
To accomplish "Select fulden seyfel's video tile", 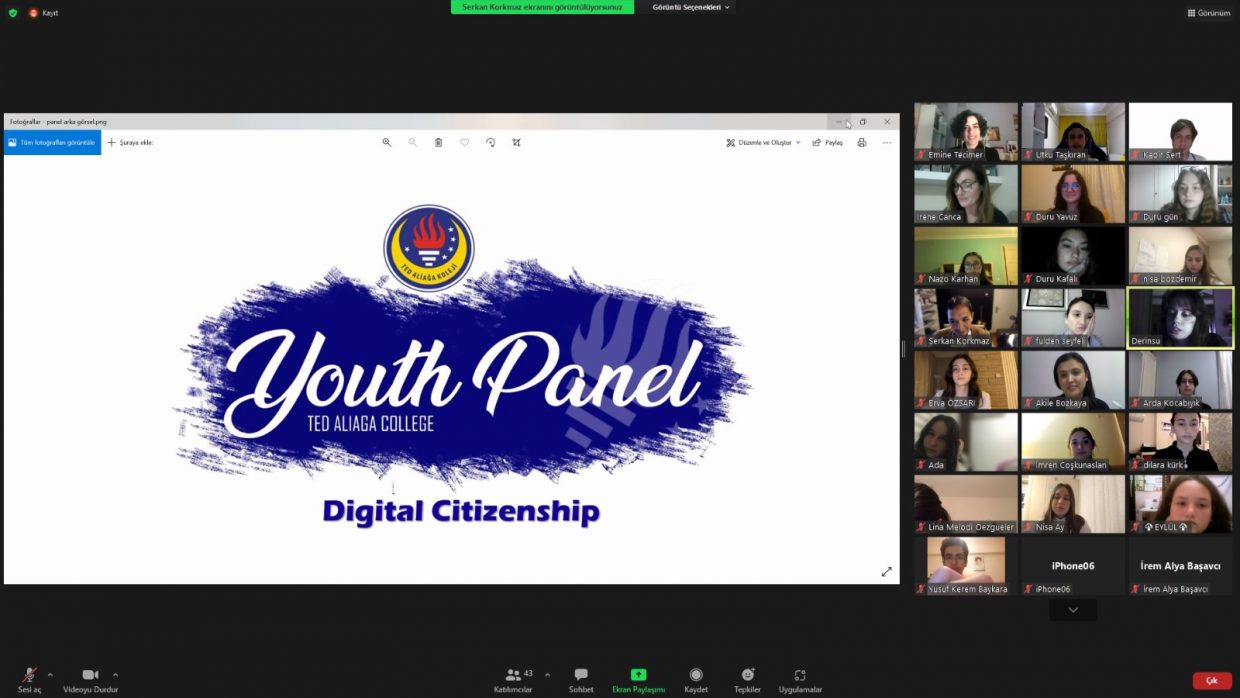I will (x=1073, y=318).
